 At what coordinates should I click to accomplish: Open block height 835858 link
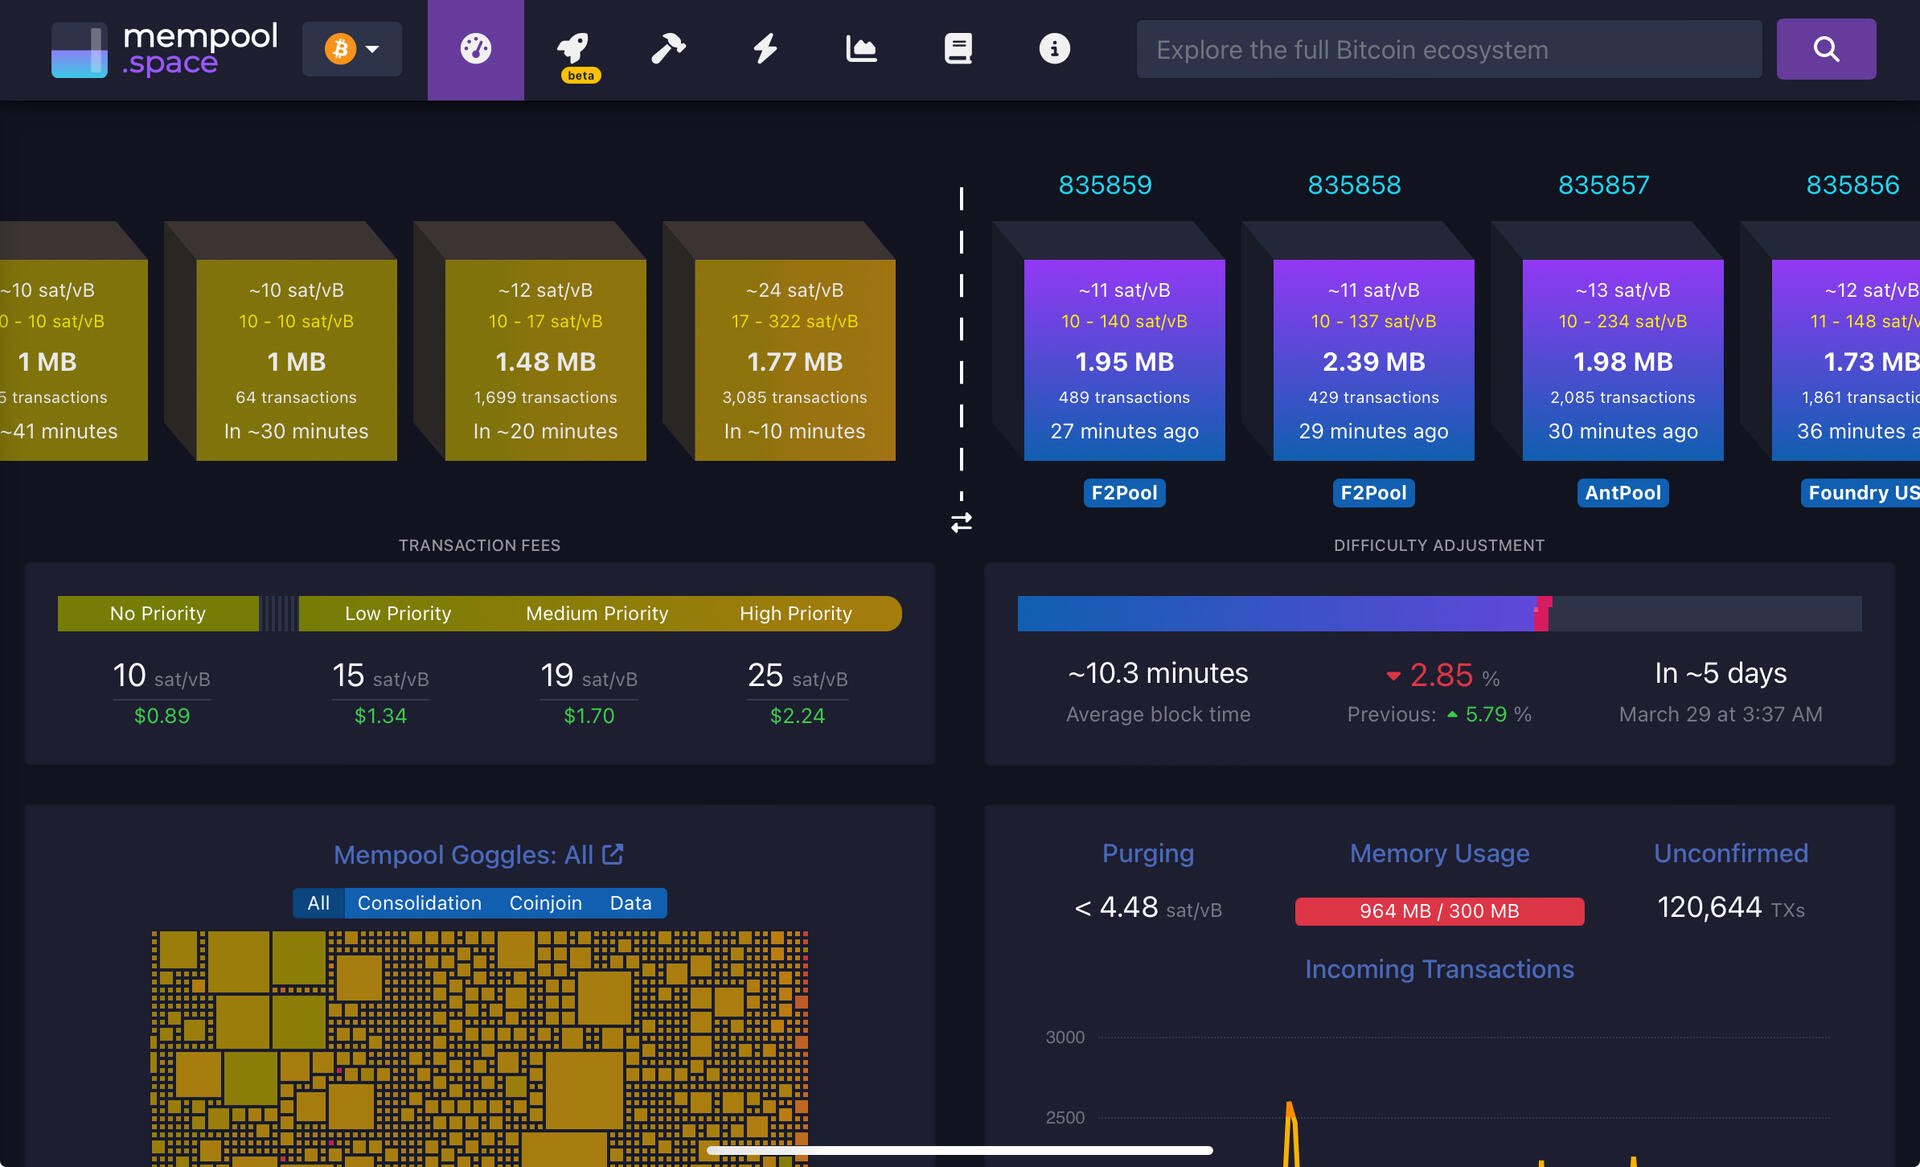tap(1354, 185)
